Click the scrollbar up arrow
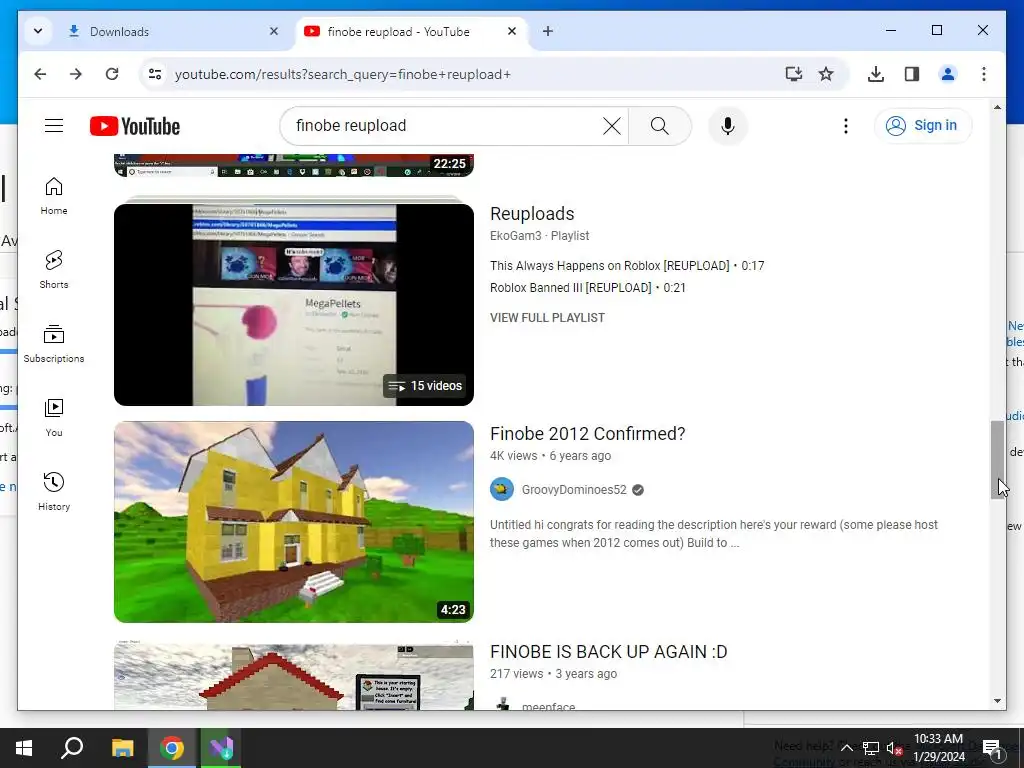 click(997, 107)
